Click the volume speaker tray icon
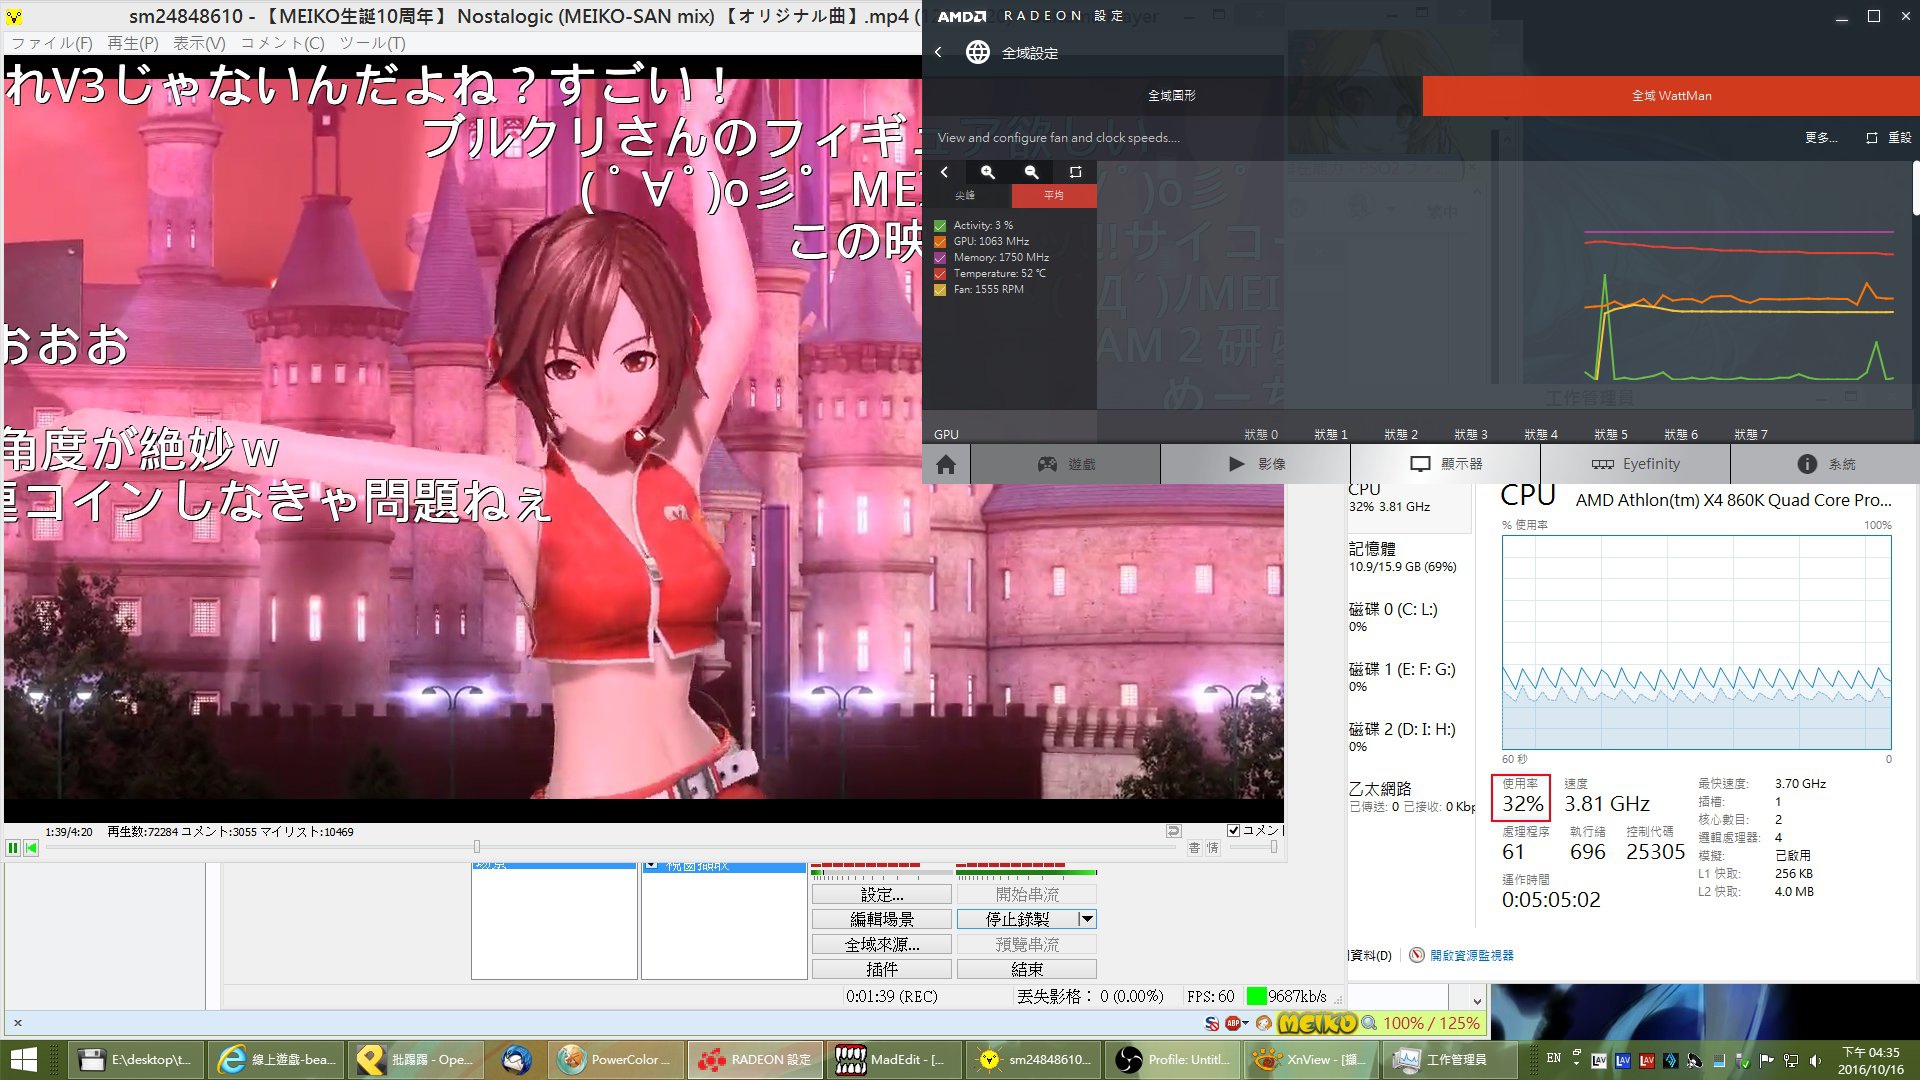Viewport: 1920px width, 1080px height. (x=1816, y=1060)
